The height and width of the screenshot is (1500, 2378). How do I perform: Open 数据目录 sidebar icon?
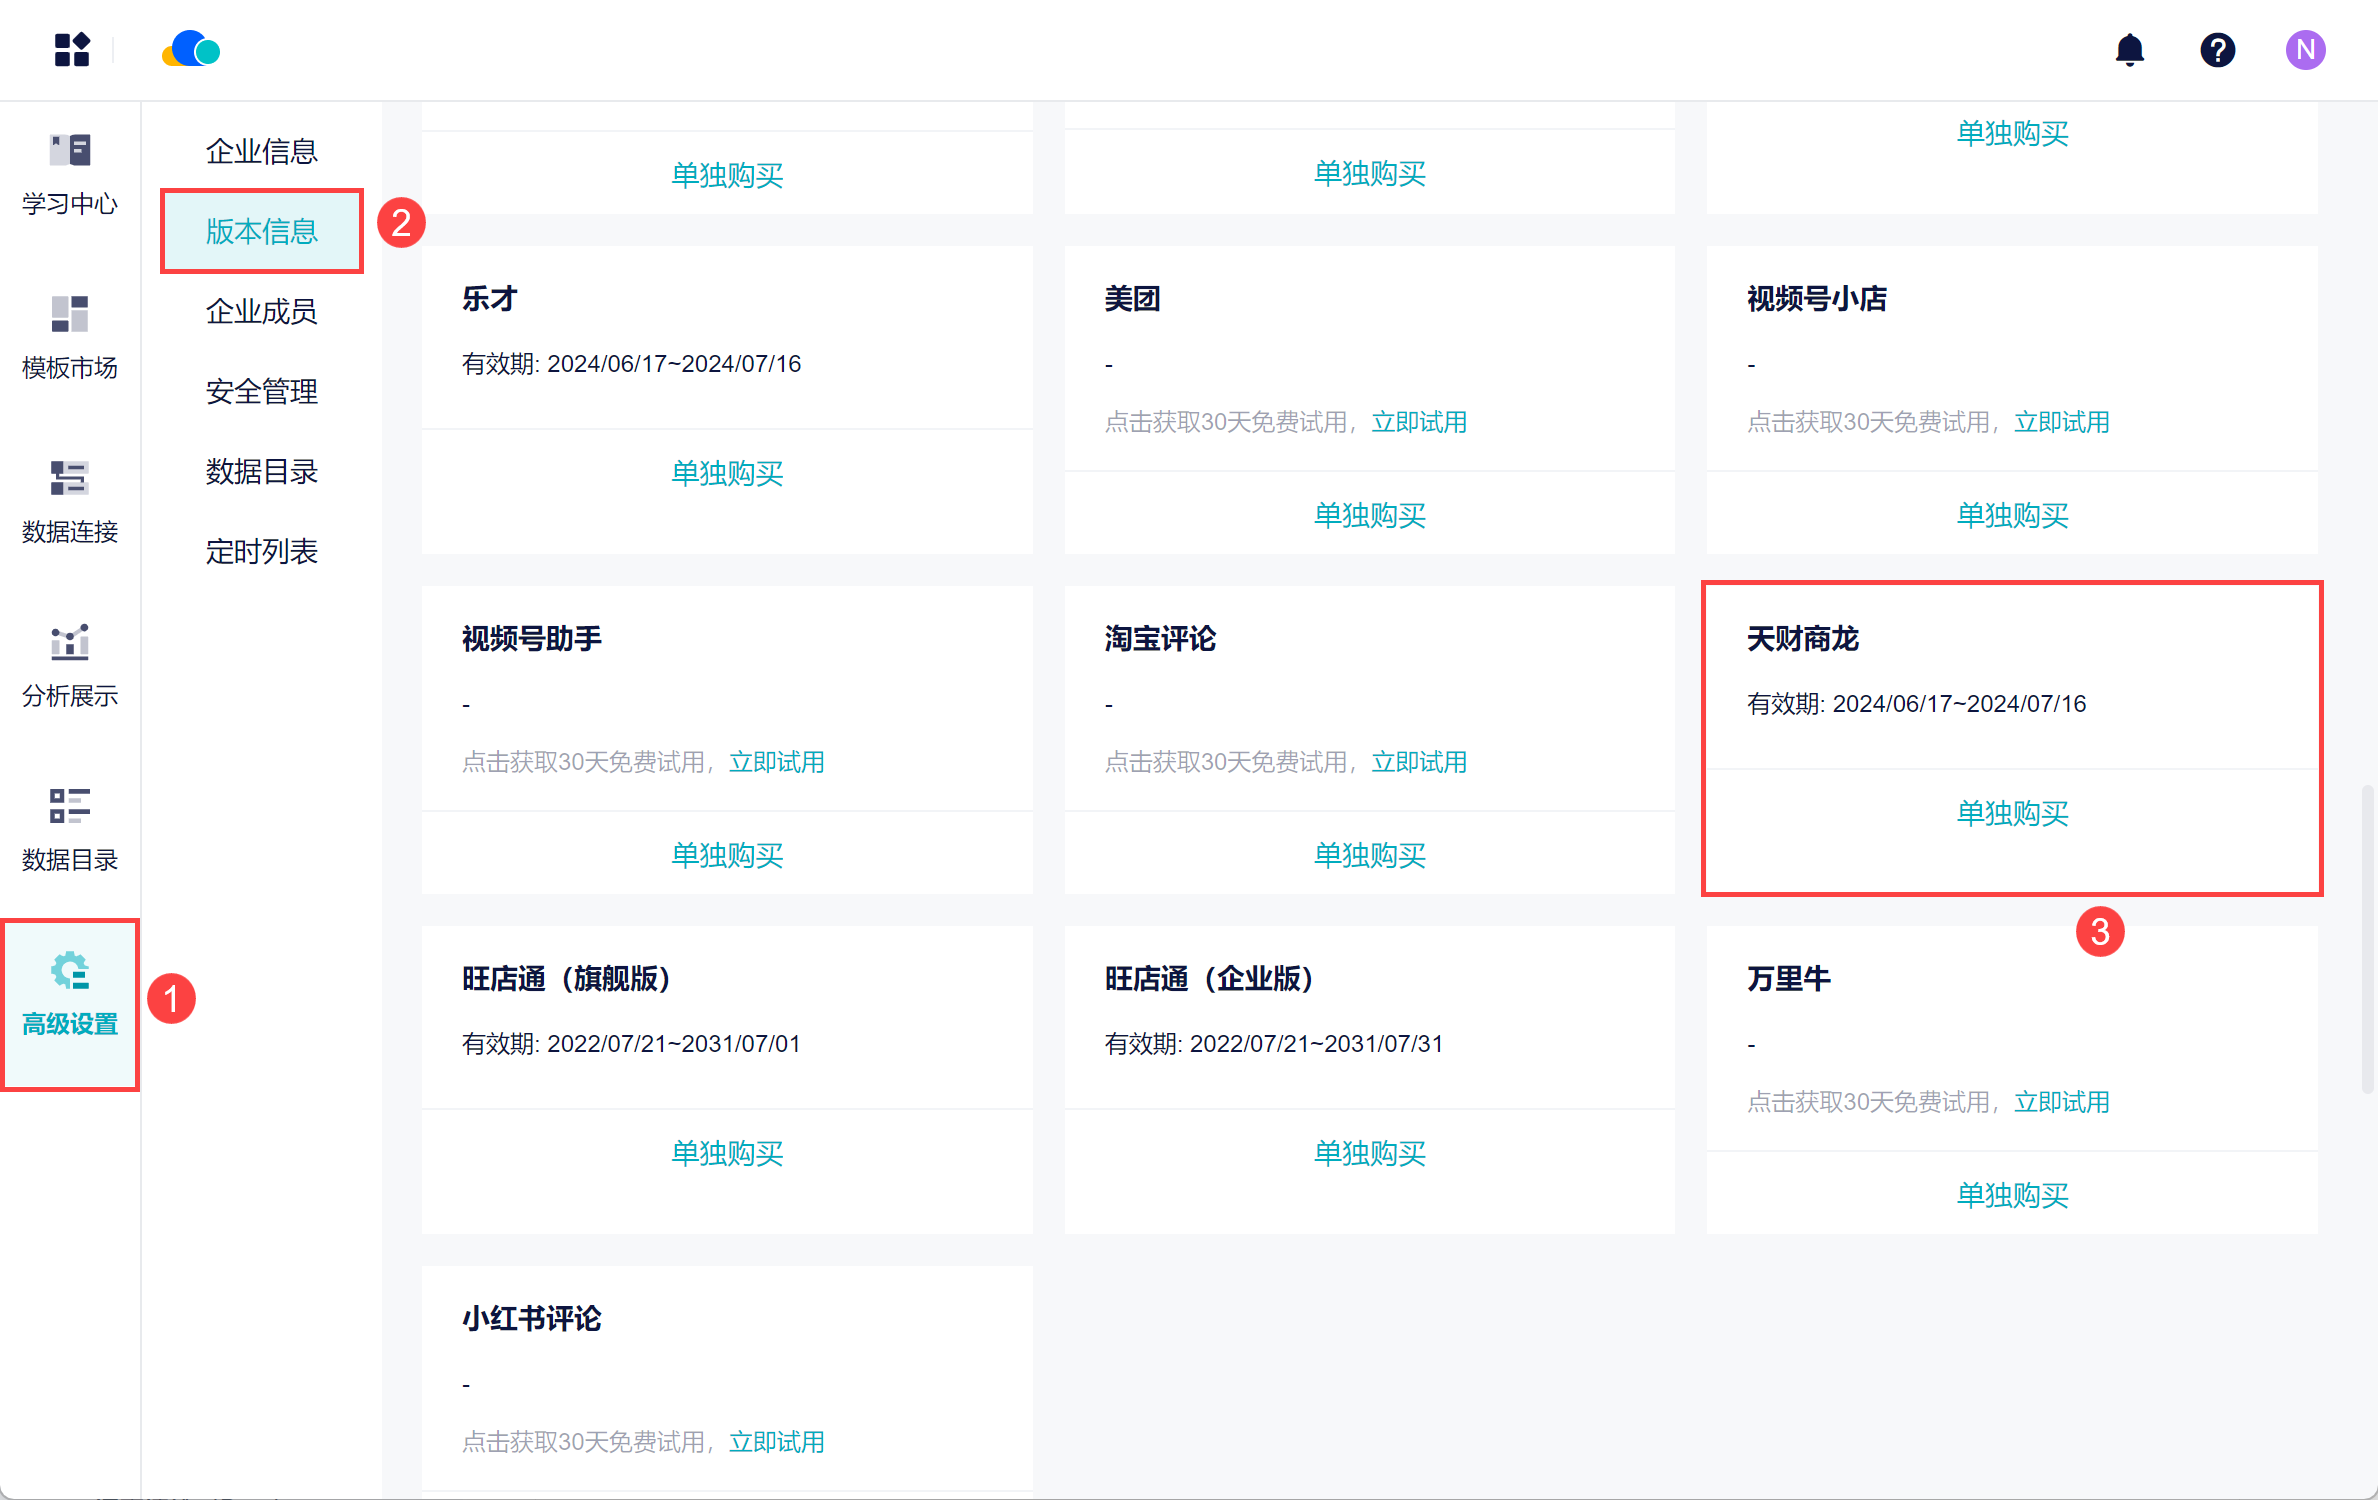[x=70, y=830]
